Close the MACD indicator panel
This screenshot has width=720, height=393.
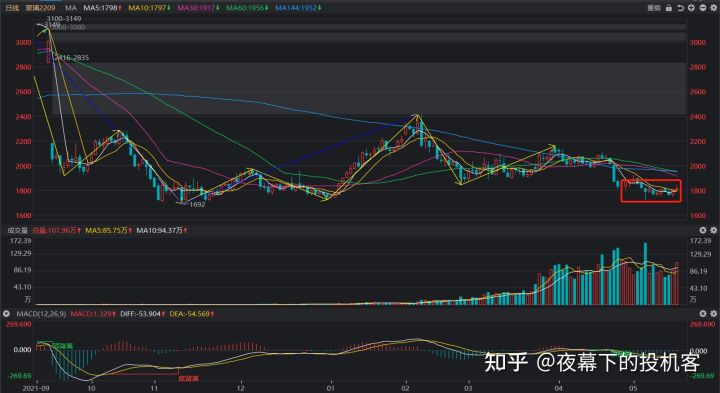(x=703, y=314)
